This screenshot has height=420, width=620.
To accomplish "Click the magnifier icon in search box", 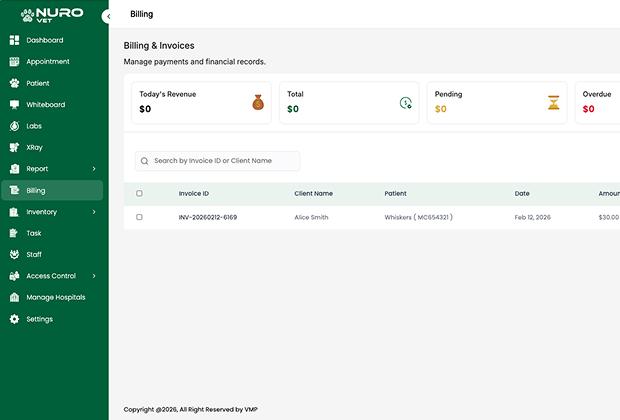I will pos(145,161).
